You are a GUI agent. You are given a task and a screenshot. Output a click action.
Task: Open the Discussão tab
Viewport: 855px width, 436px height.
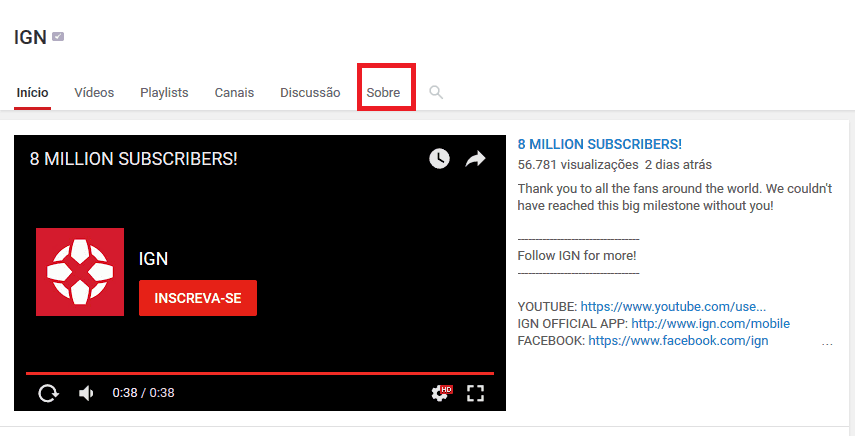310,93
